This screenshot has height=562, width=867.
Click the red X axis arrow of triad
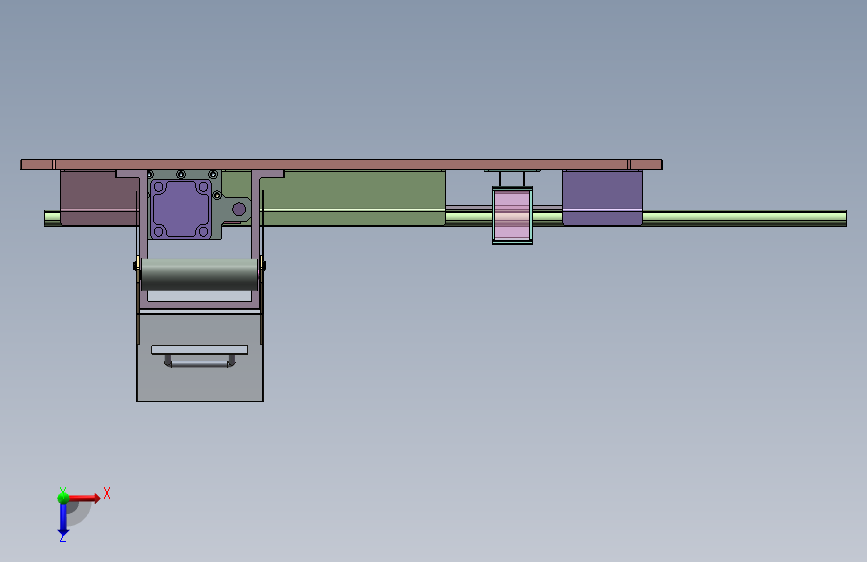tap(84, 498)
